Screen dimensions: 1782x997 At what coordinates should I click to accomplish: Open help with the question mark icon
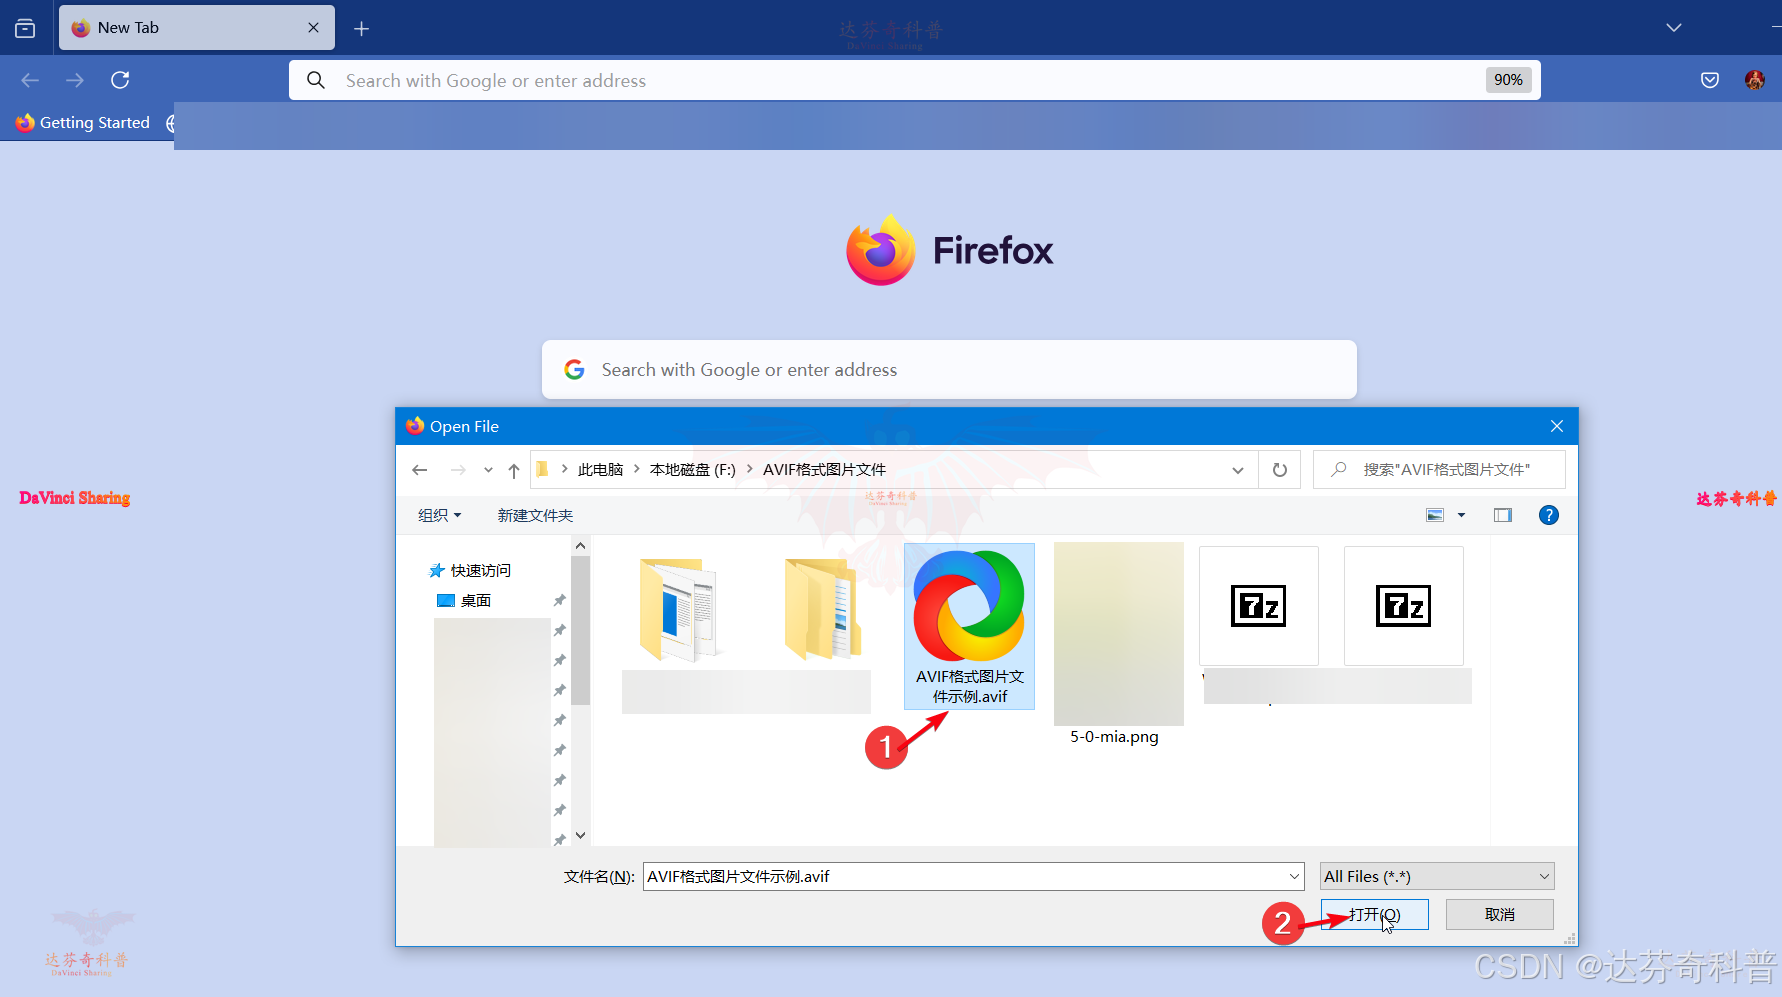point(1548,515)
